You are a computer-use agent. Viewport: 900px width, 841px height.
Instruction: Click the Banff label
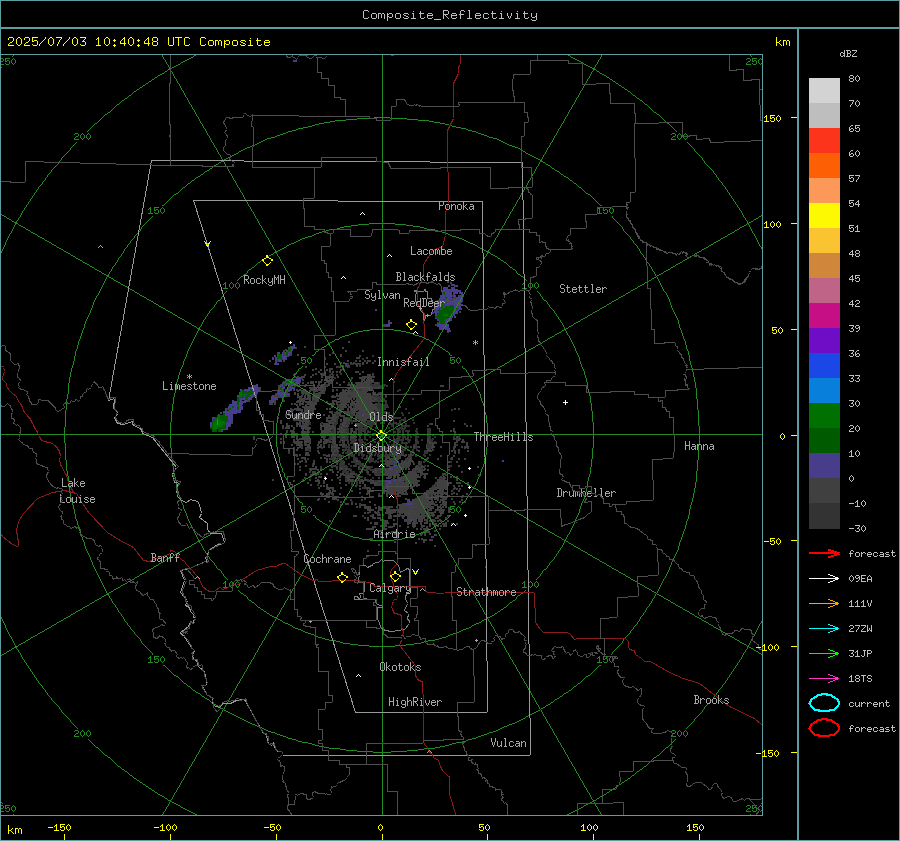click(165, 557)
